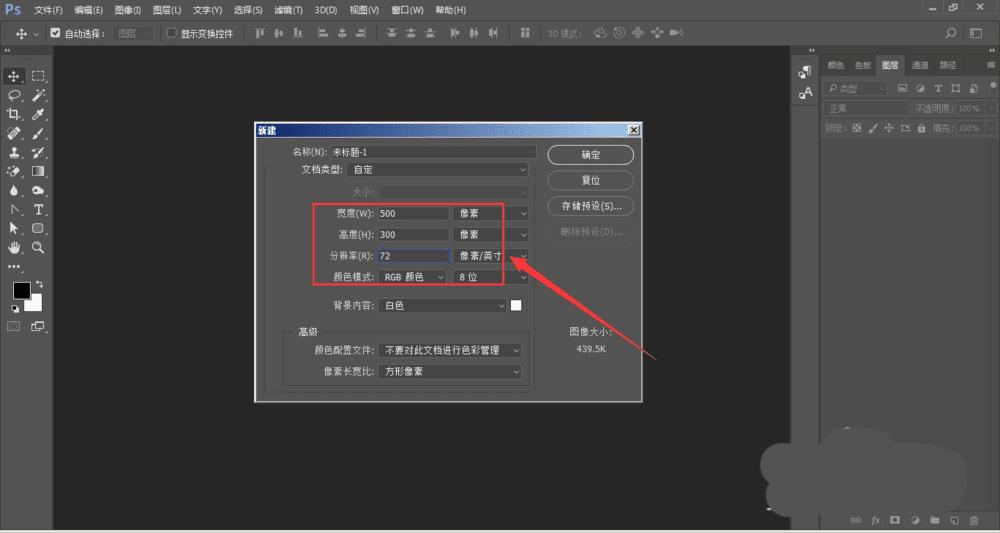Toggle filter for shape layers
Viewport: 1000px width, 533px height.
coord(955,89)
